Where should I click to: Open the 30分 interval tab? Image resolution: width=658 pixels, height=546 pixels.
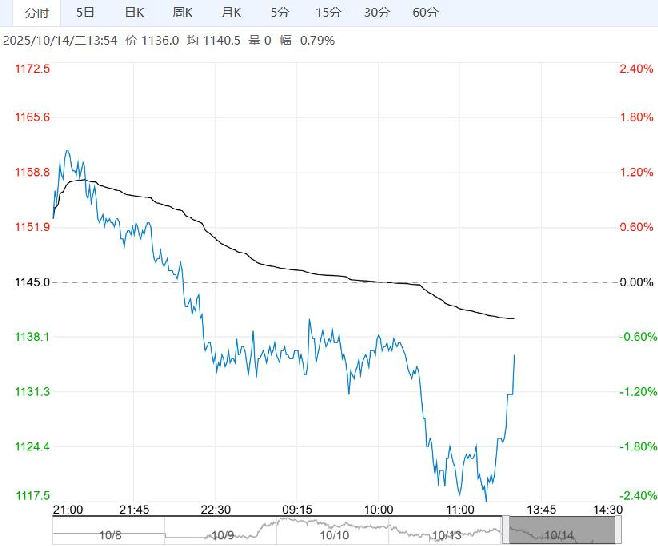[377, 13]
